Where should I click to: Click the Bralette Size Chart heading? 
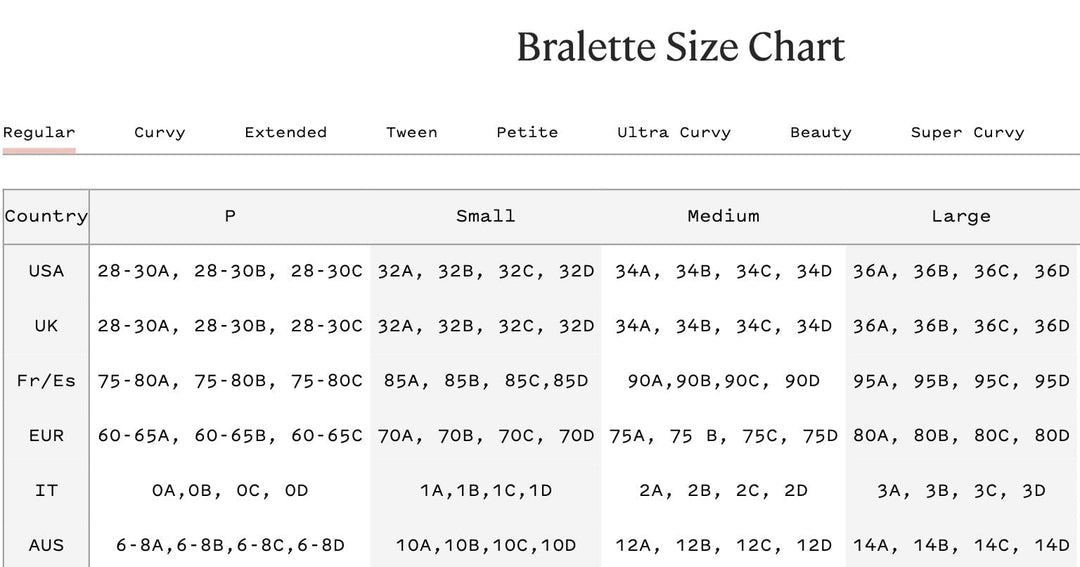click(x=680, y=47)
